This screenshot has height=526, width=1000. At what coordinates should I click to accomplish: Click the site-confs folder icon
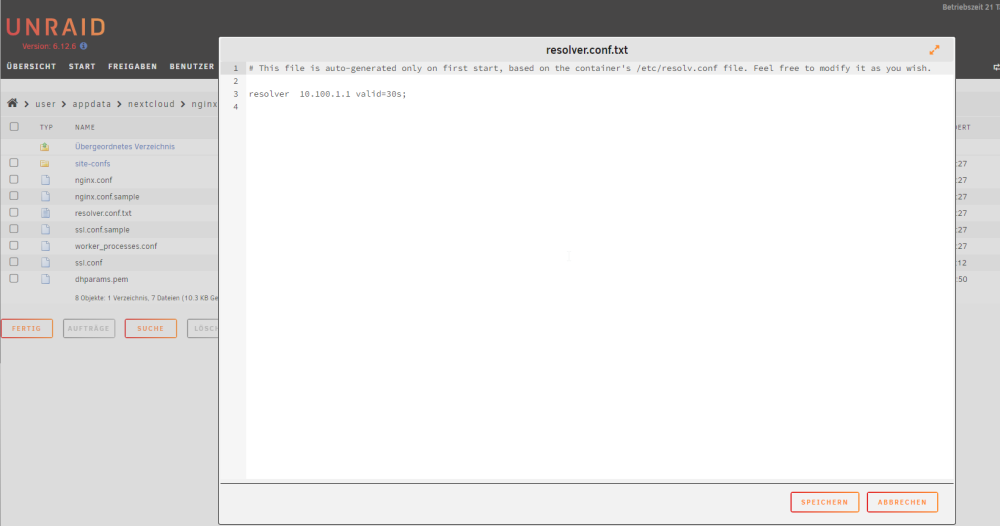click(x=45, y=164)
